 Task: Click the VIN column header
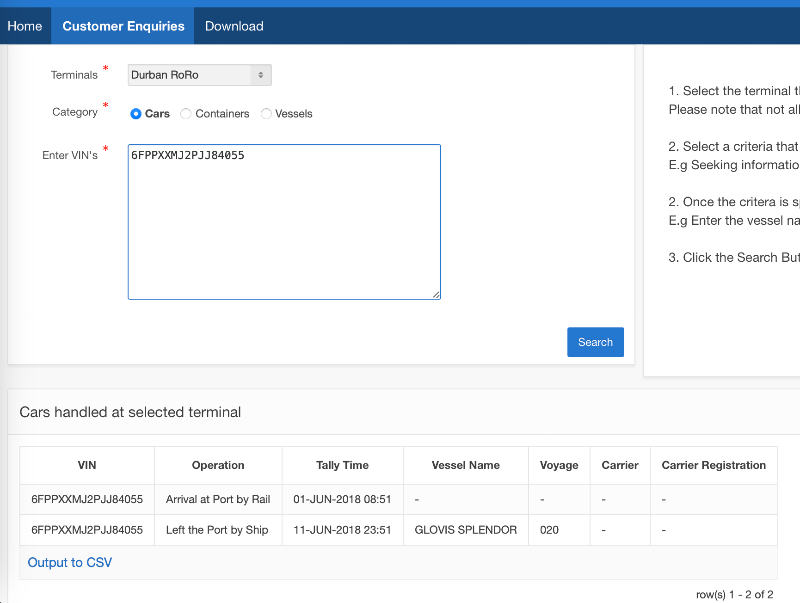[x=87, y=465]
